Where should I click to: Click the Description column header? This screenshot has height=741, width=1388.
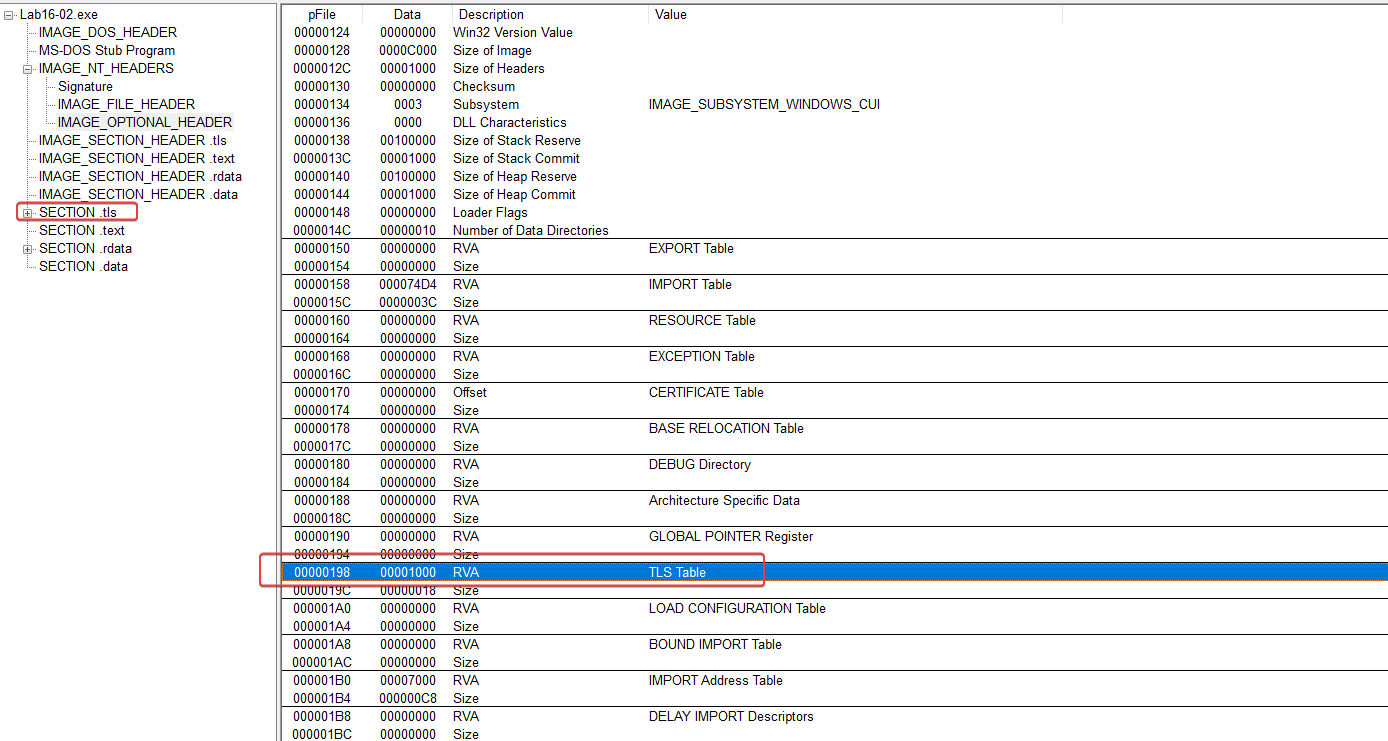point(551,14)
